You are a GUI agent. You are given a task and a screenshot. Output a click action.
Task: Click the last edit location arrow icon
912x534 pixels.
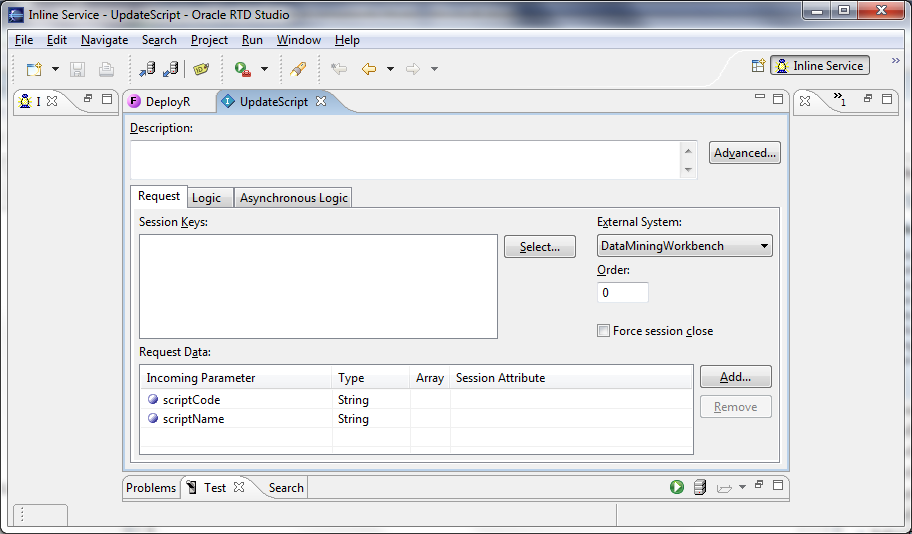click(339, 69)
